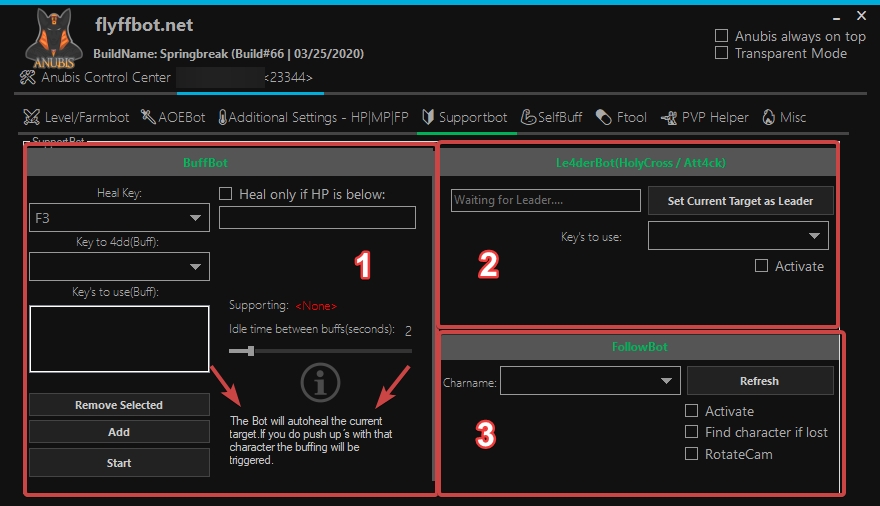Click the Ftool tab icon
This screenshot has height=506, width=880.
coord(603,118)
